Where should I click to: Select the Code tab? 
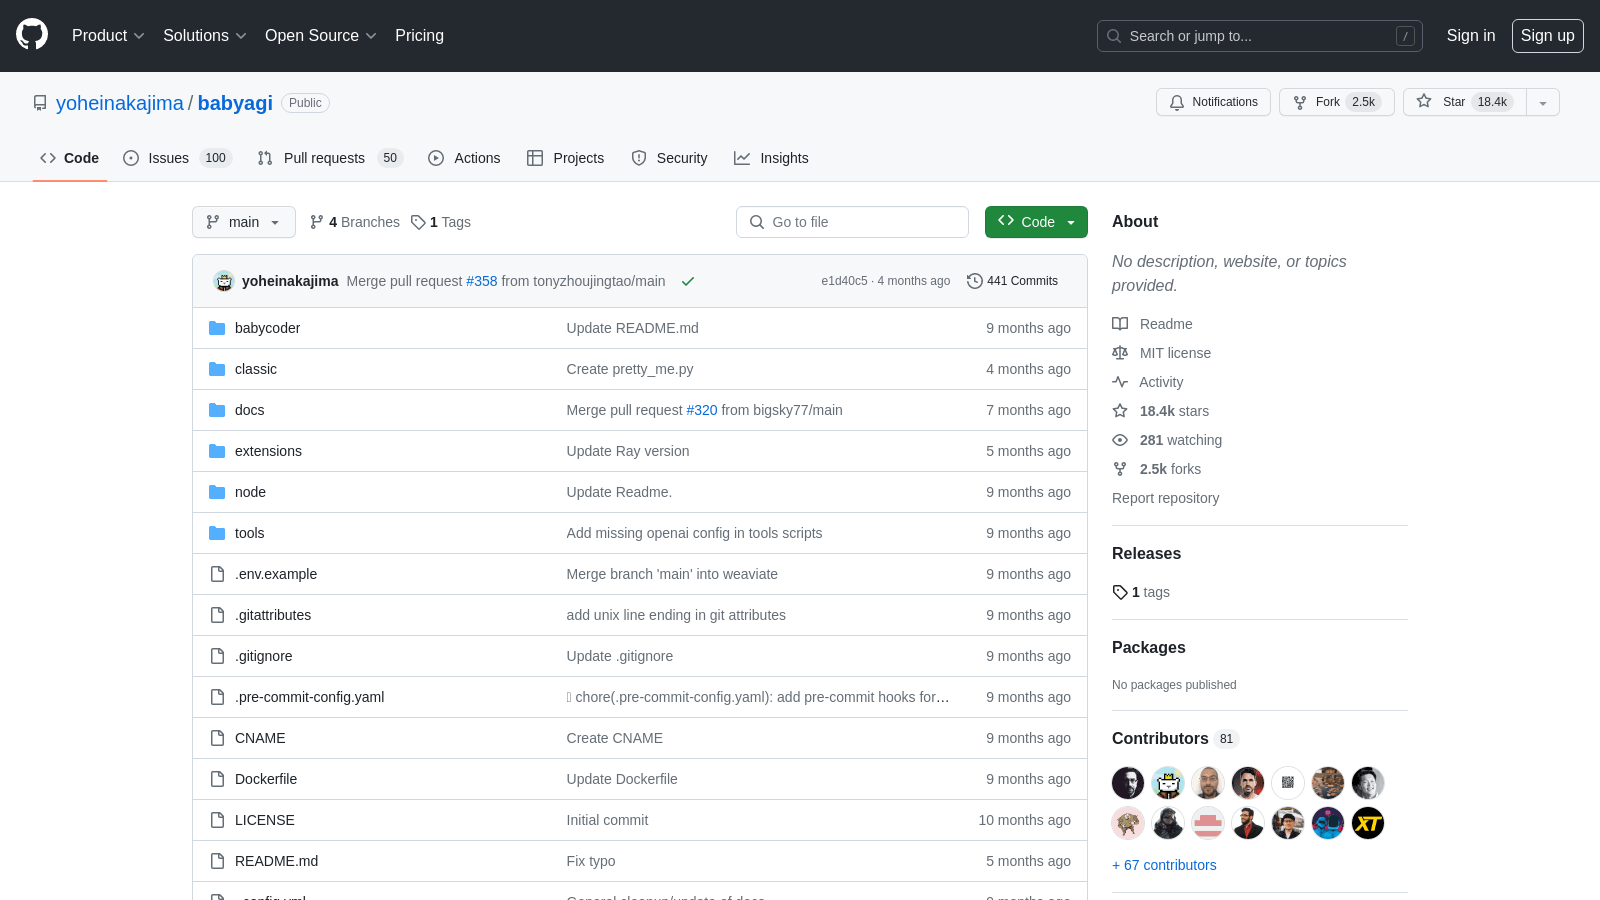[70, 158]
